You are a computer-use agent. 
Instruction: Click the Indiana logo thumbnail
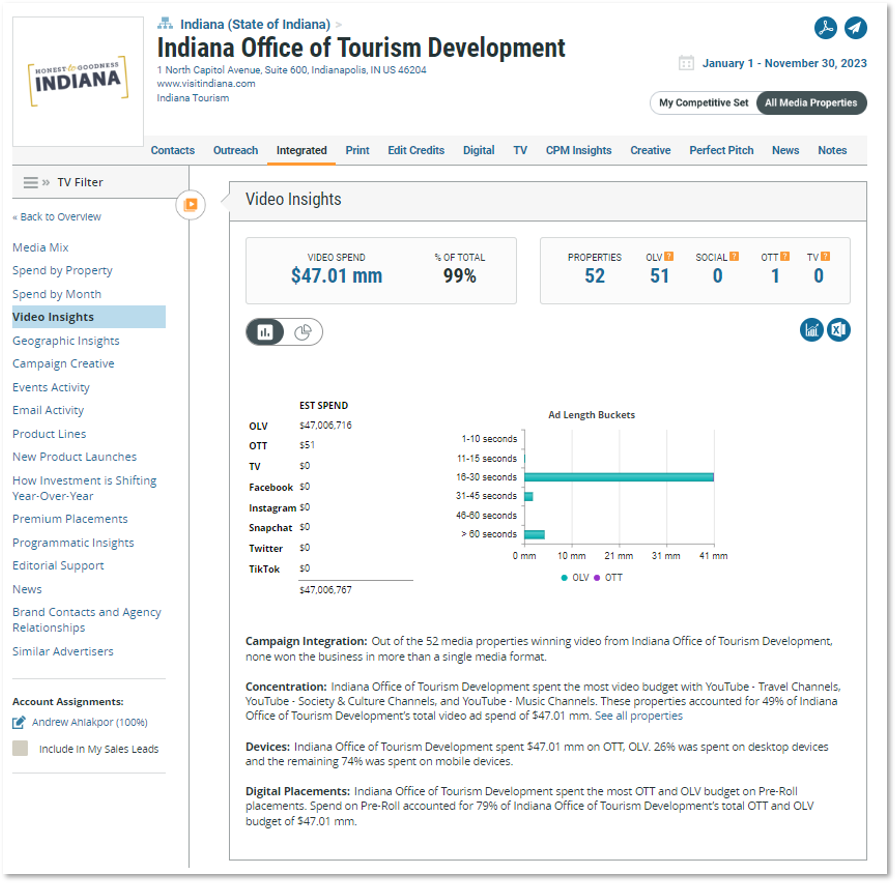tap(78, 81)
